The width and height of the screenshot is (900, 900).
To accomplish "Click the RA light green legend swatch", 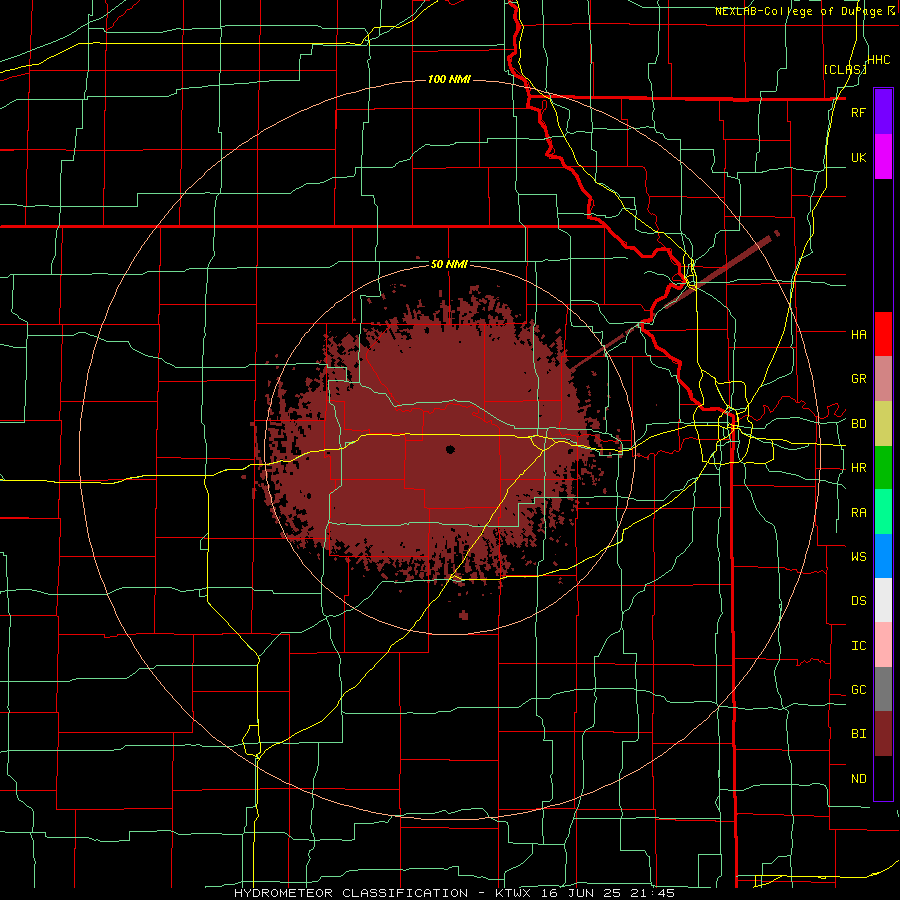I will point(883,512).
